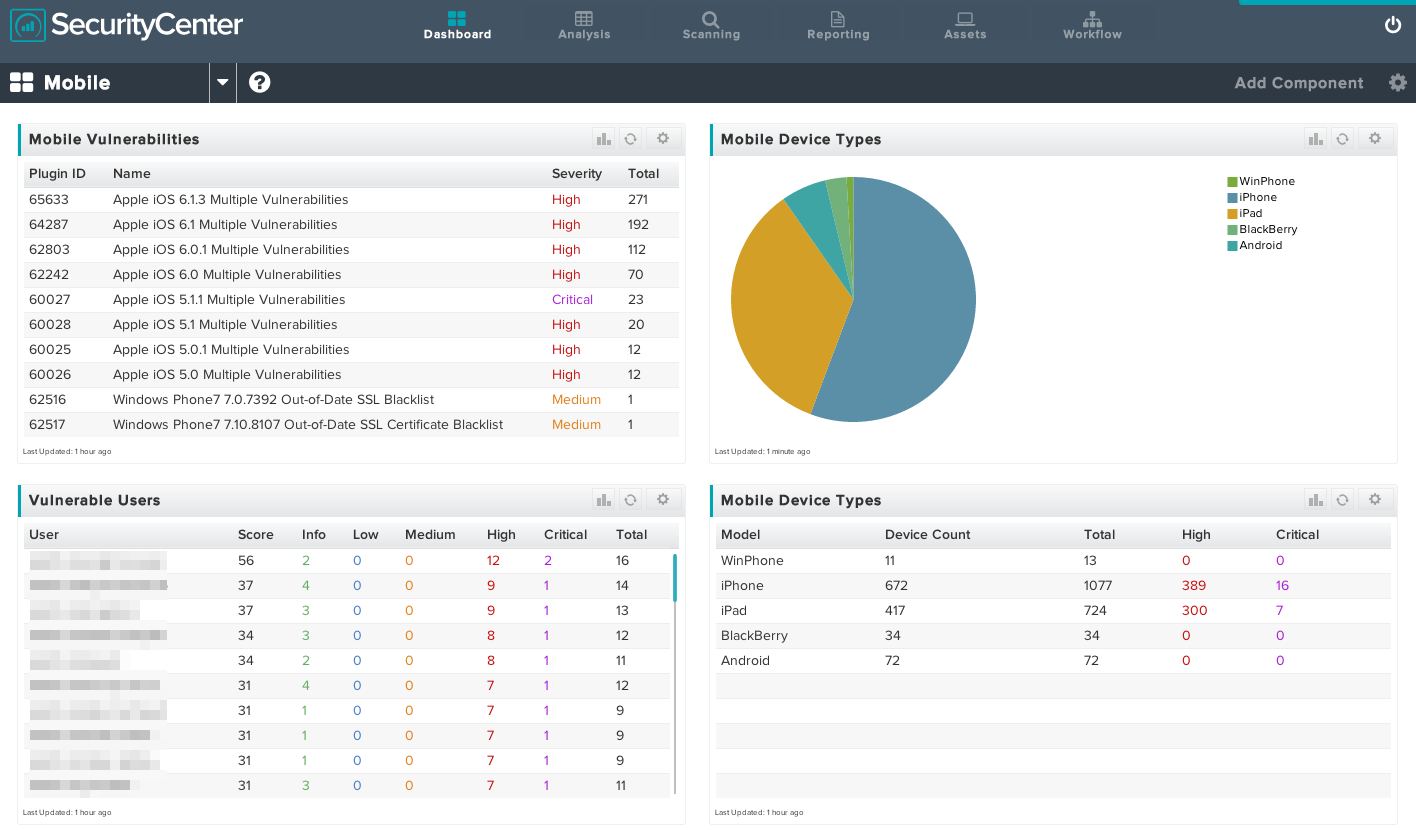Open the Reporting menu
The image size is (1416, 830).
coord(838,26)
